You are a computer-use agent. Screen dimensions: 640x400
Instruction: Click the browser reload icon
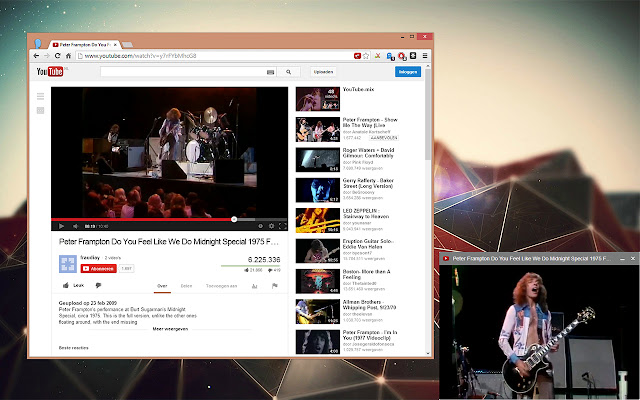[x=57, y=56]
